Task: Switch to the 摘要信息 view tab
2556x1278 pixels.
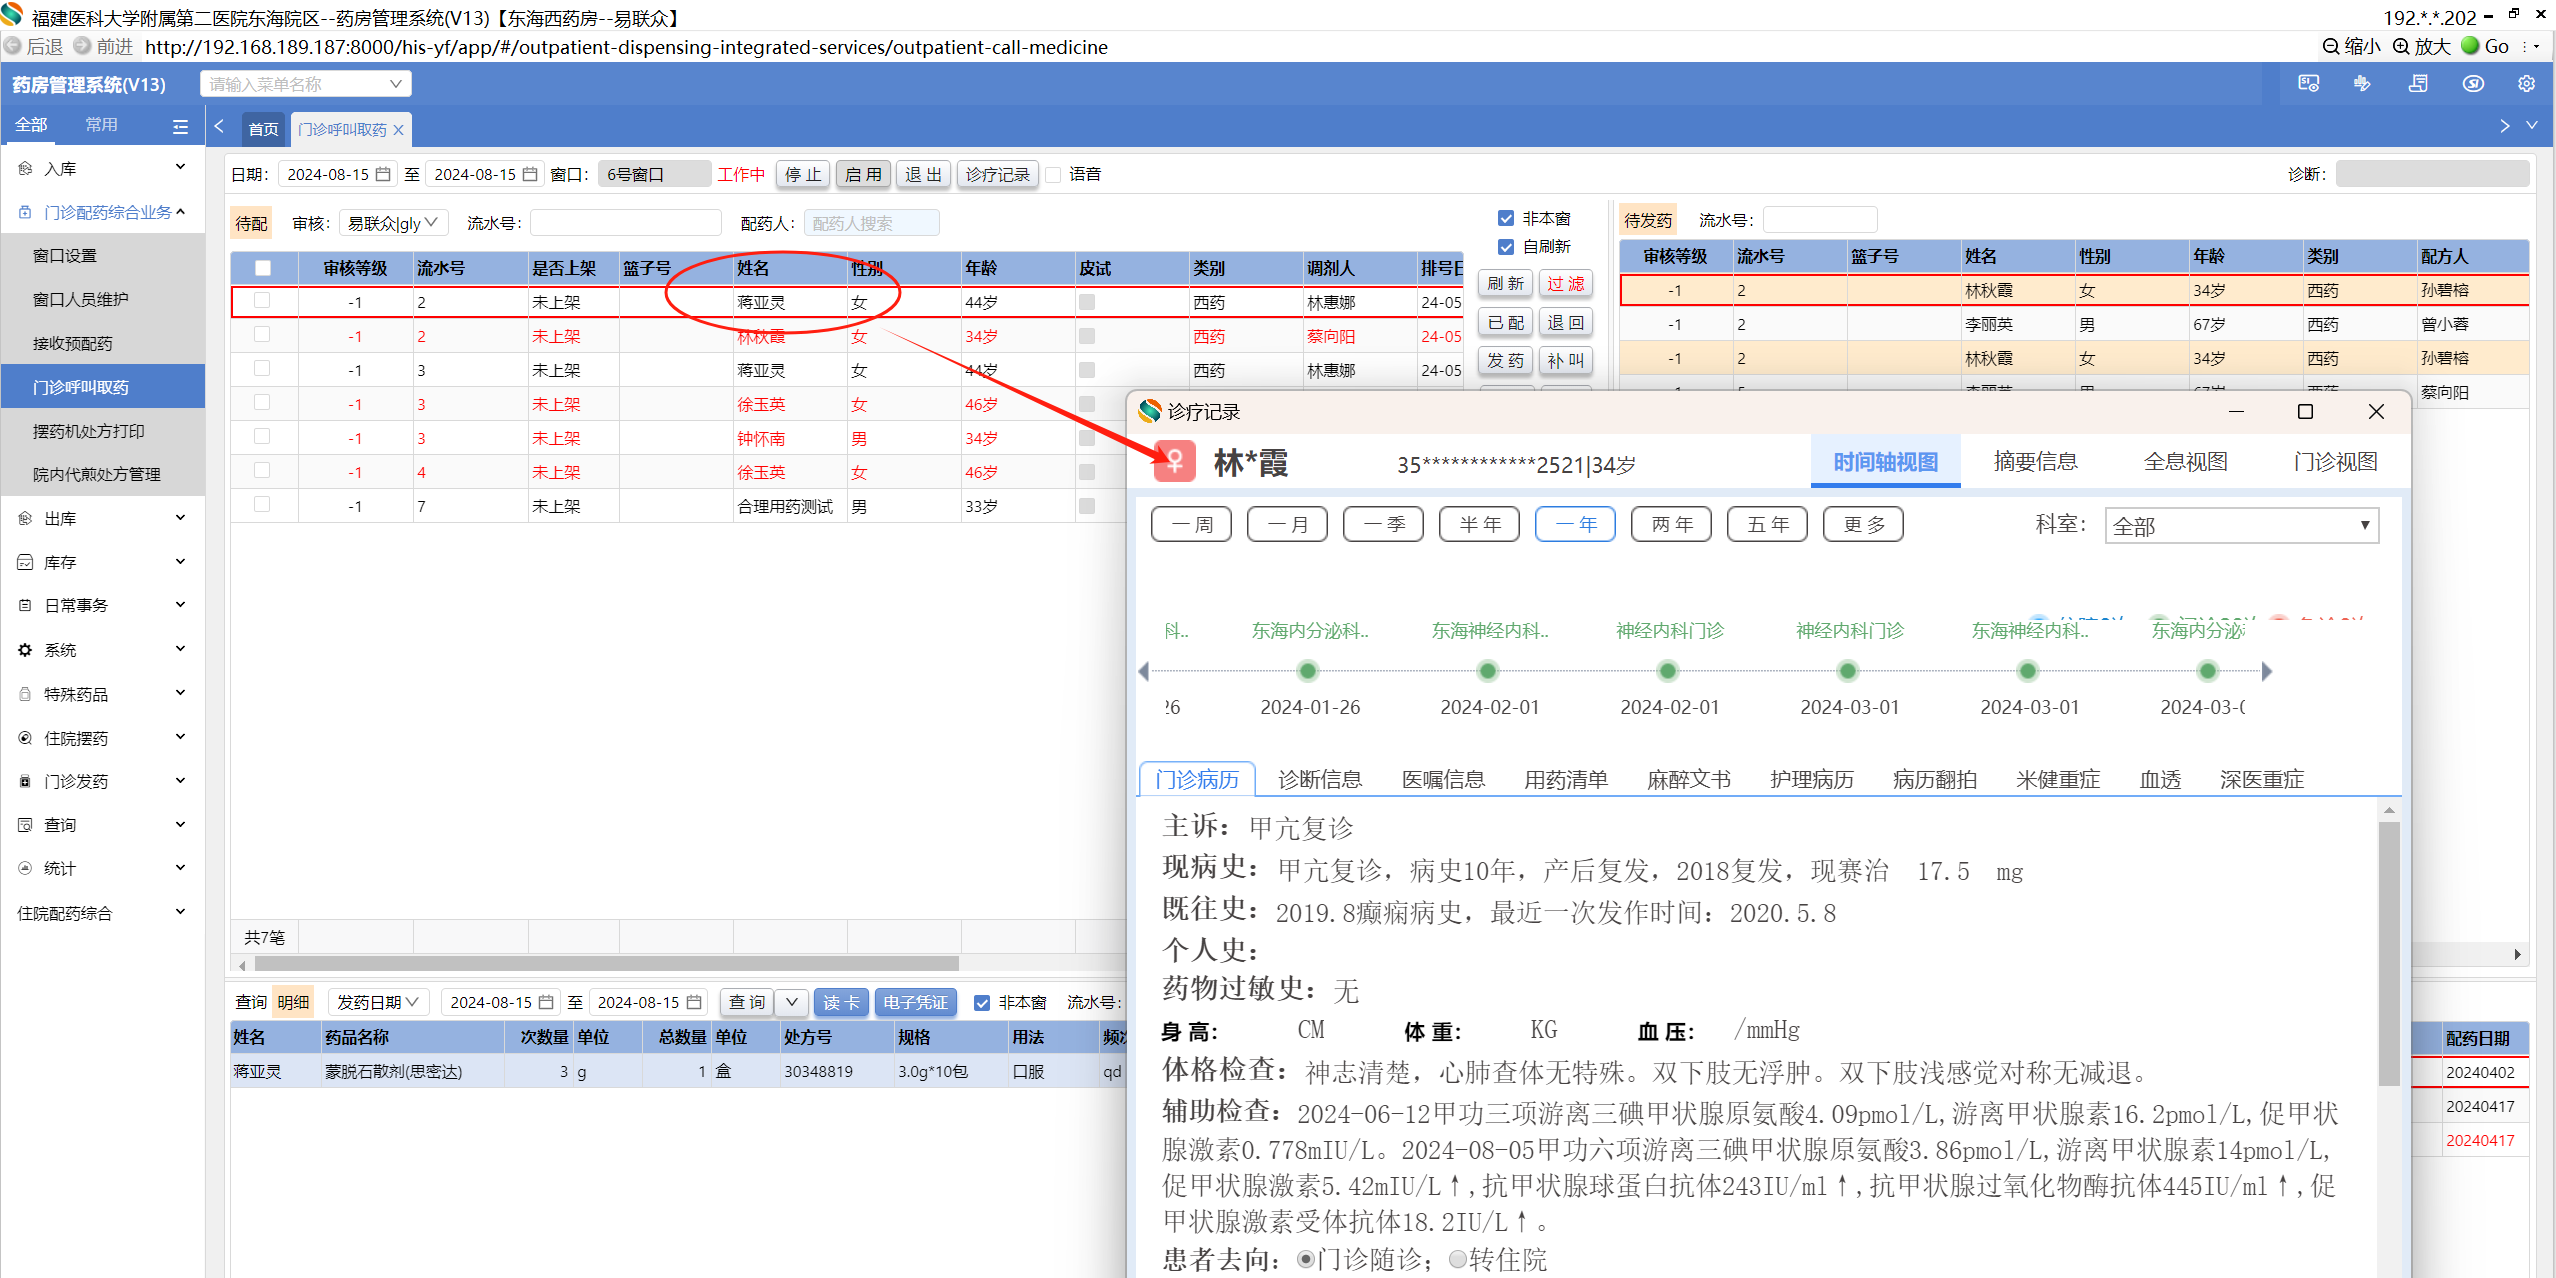Action: (2035, 462)
